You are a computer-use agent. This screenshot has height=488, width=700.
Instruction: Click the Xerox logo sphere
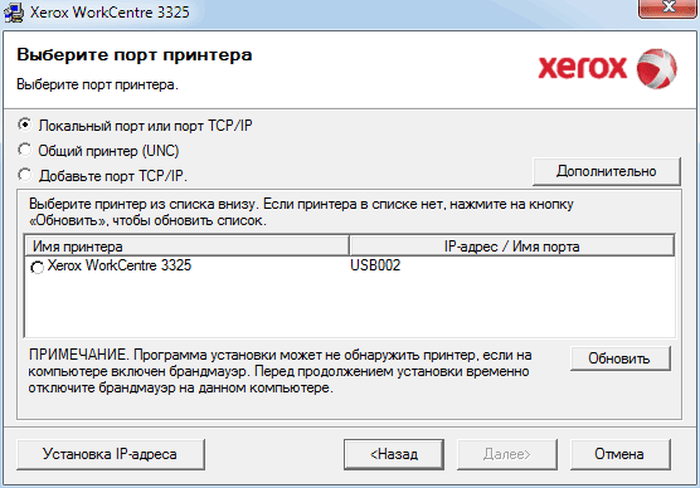656,69
